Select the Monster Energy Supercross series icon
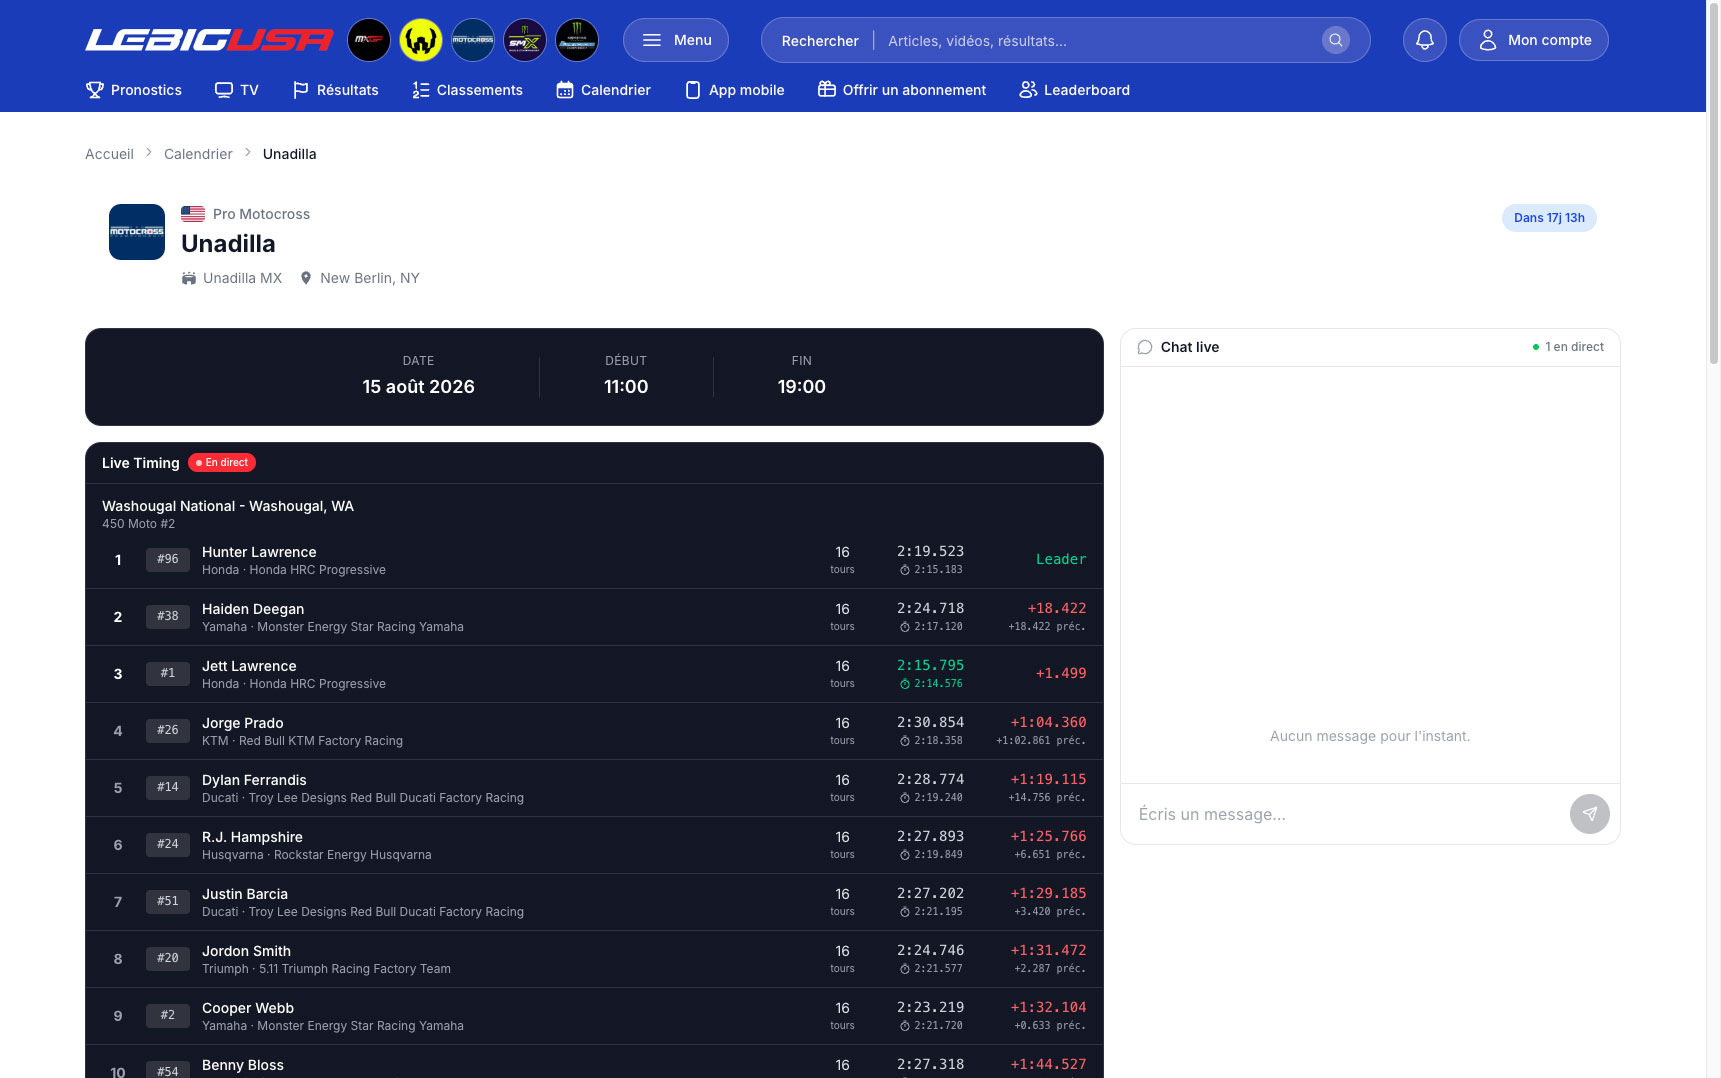Viewport: 1721px width, 1078px height. tap(577, 40)
